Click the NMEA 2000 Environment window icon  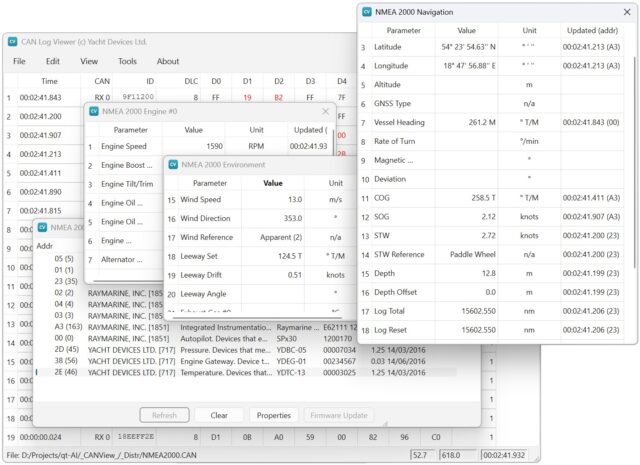(x=173, y=165)
